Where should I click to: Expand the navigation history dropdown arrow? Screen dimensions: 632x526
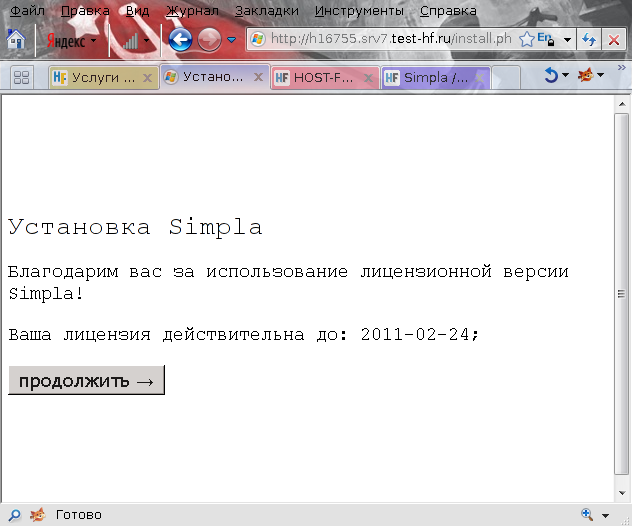point(232,40)
